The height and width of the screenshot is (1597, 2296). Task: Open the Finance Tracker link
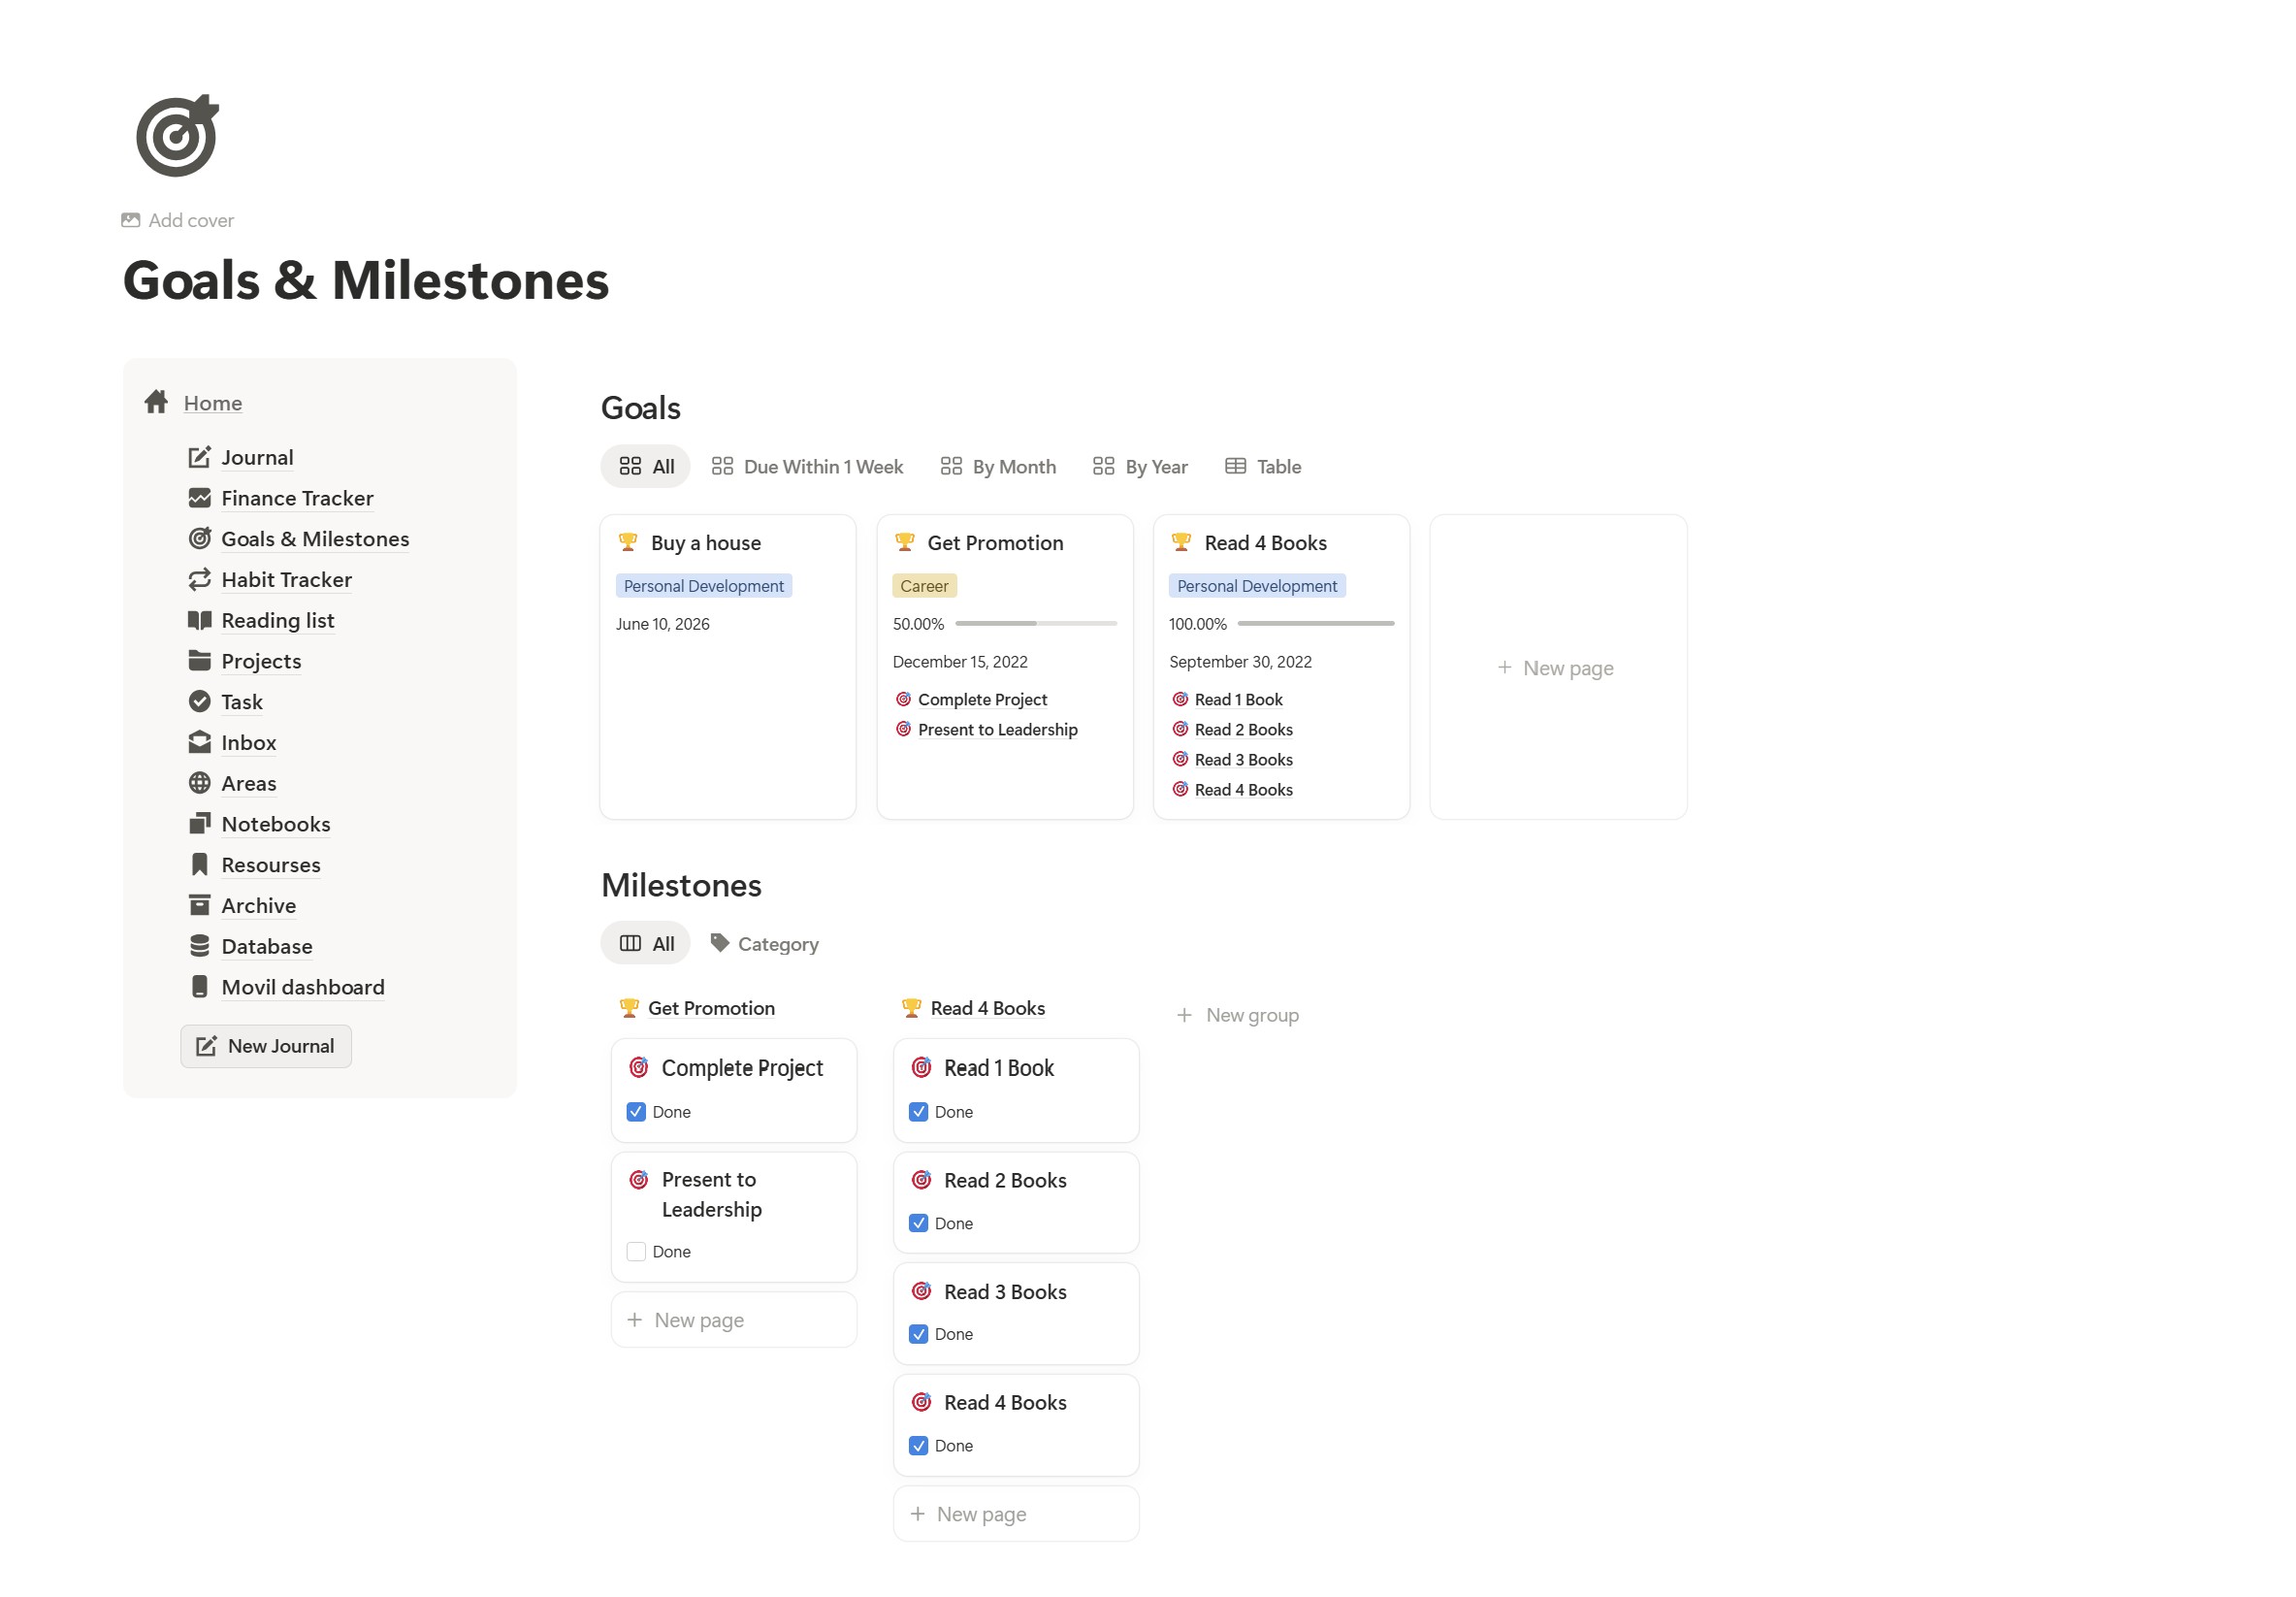(x=297, y=498)
